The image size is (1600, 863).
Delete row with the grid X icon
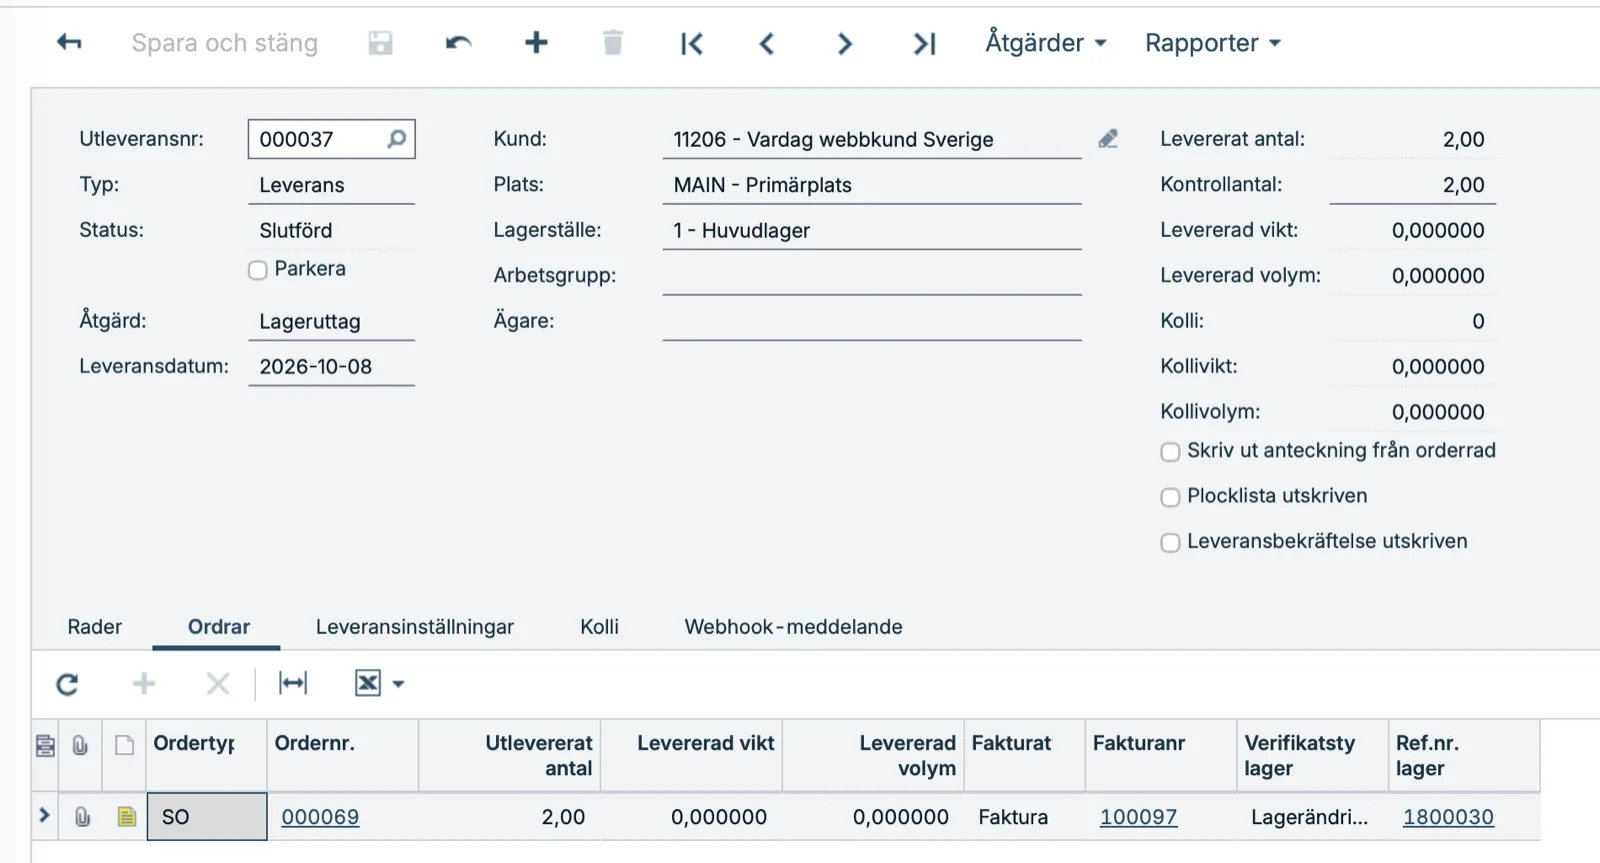[x=217, y=684]
